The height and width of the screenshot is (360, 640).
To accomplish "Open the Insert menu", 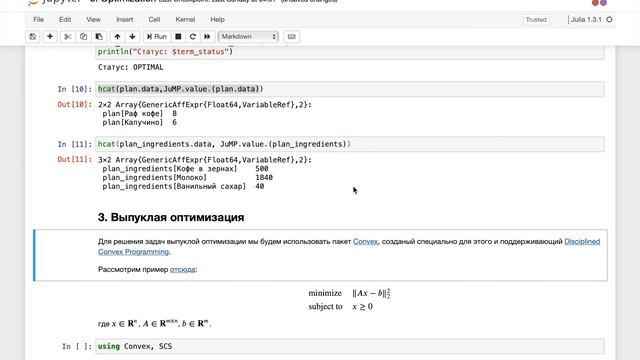I will coord(124,20).
